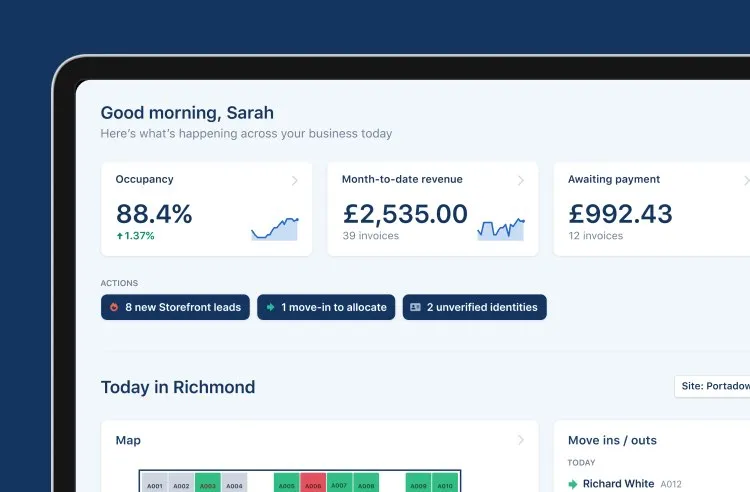The height and width of the screenshot is (492, 750).
Task: Click the revenue trend sparkline chart
Action: coord(501,229)
